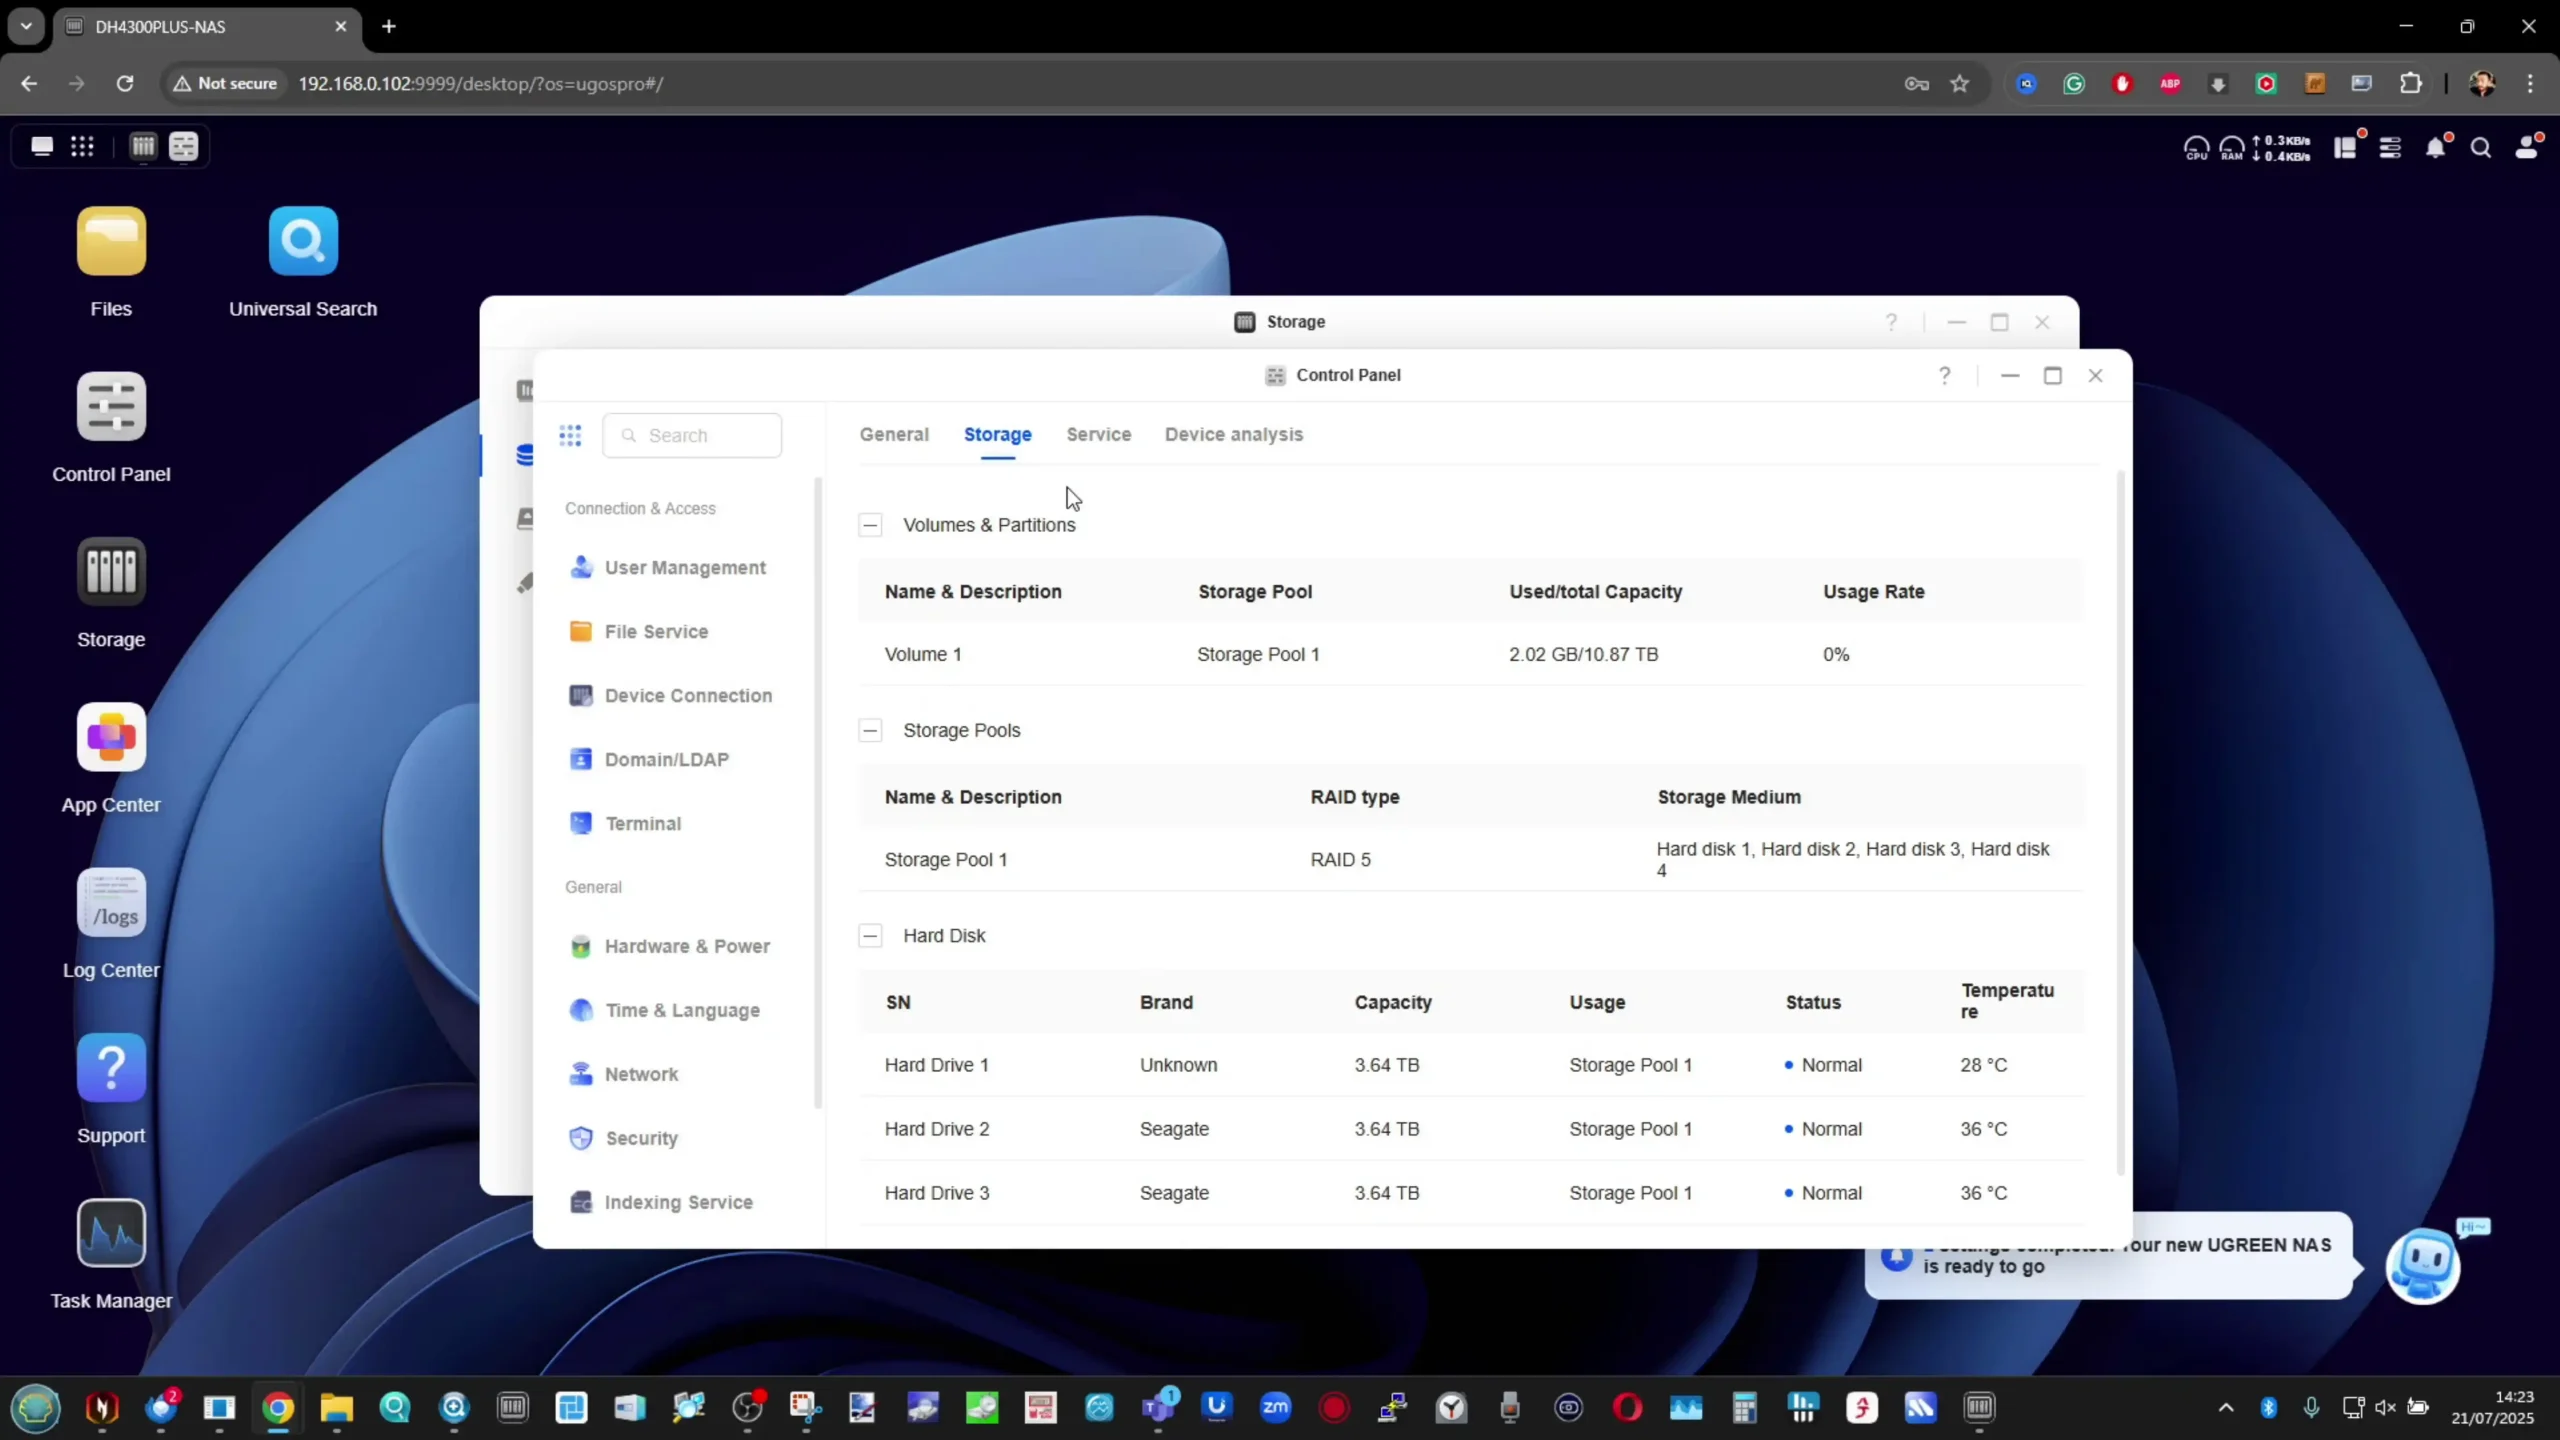Switch to the Service tab

point(1098,435)
